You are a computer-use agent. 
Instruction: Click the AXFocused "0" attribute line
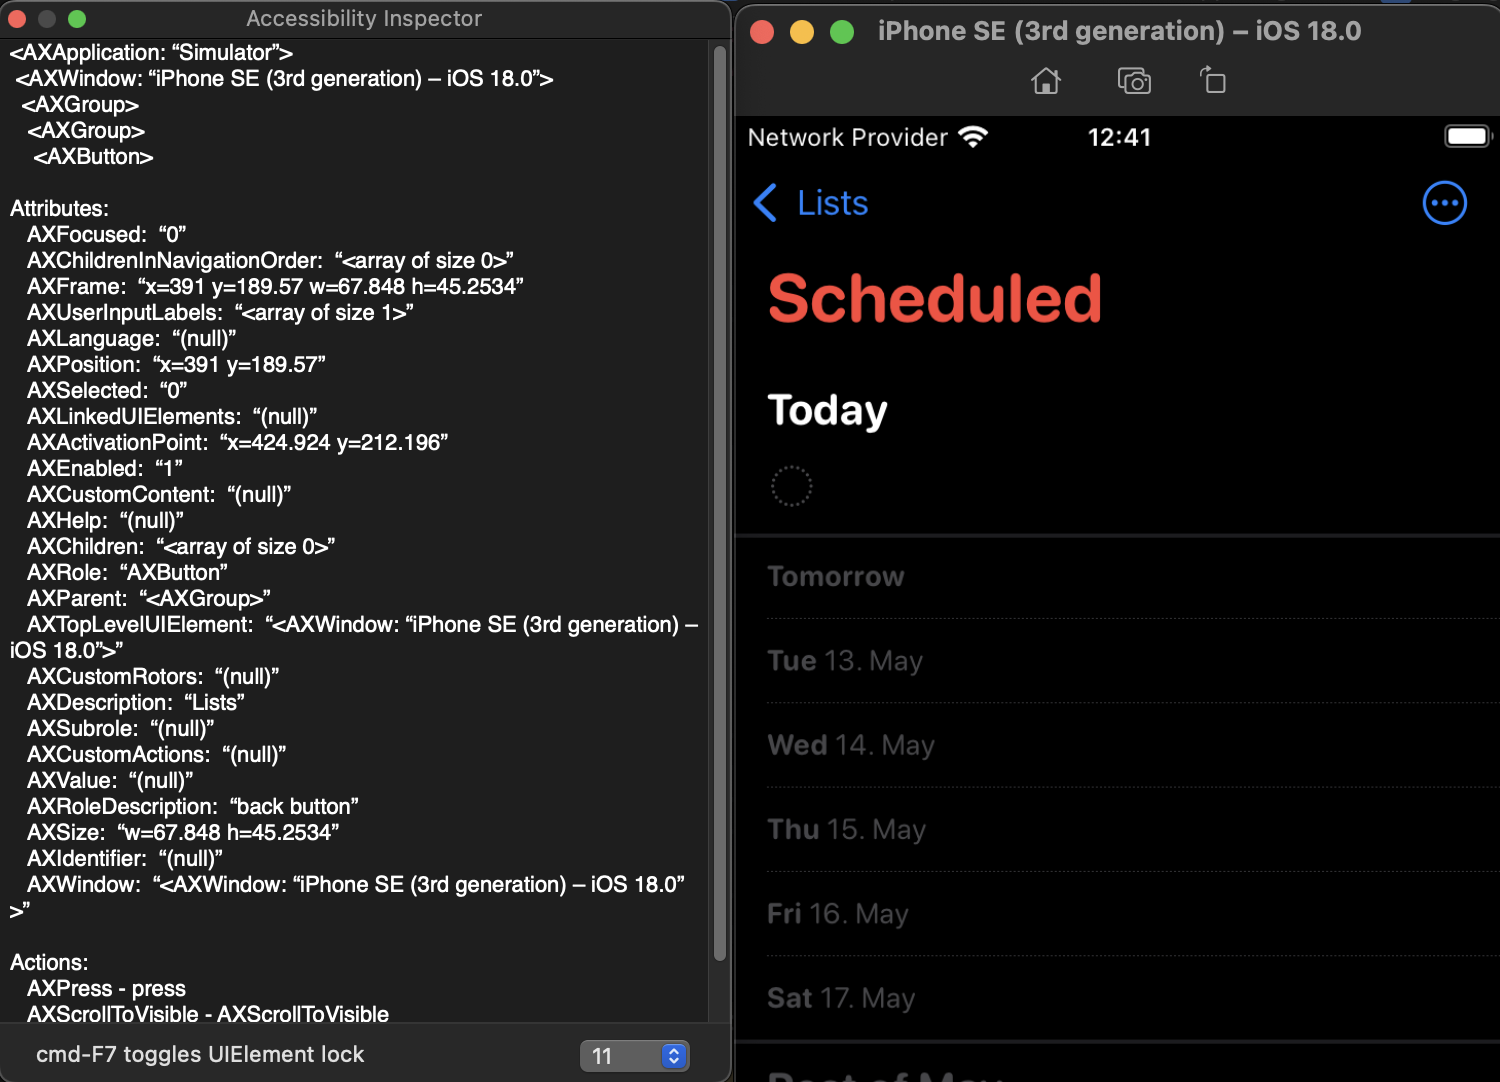(x=107, y=234)
